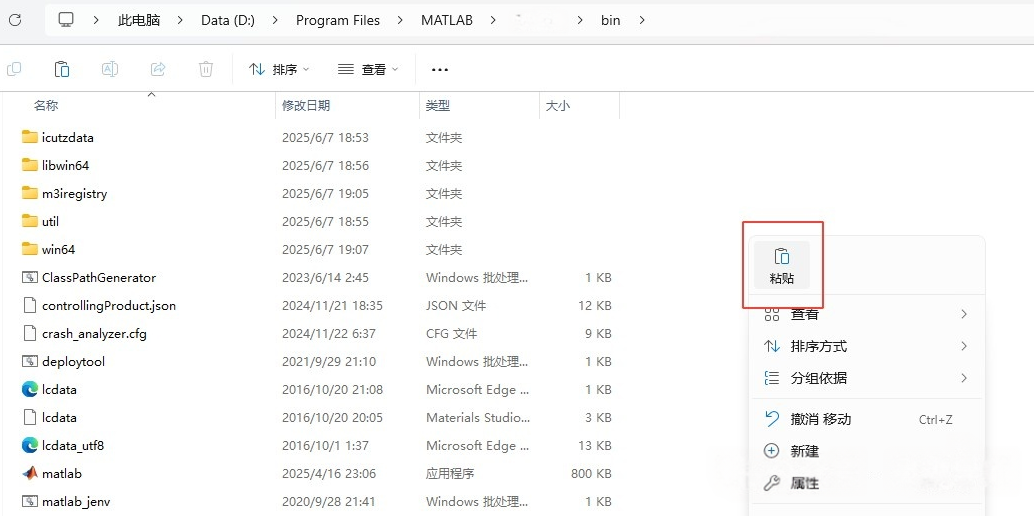Viewport: 1034px width, 516px height.
Task: Navigate to Program Files breadcrumb
Action: click(x=338, y=20)
